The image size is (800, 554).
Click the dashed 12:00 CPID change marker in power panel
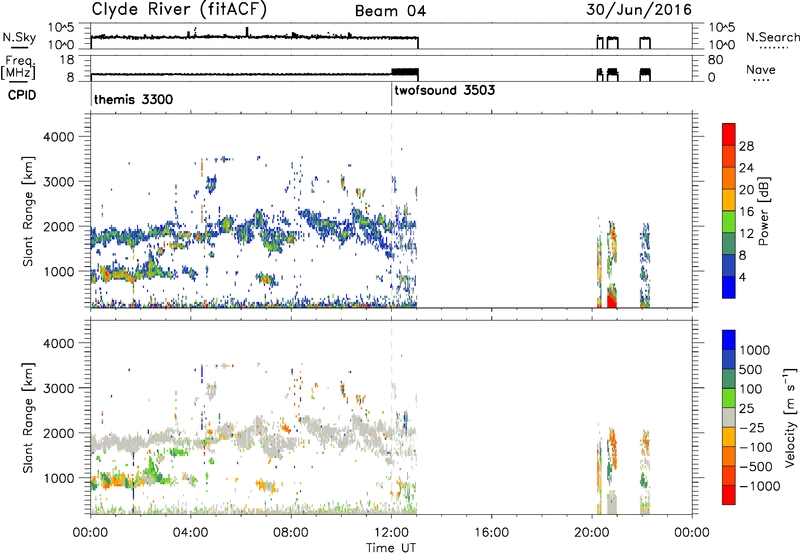pos(391,211)
